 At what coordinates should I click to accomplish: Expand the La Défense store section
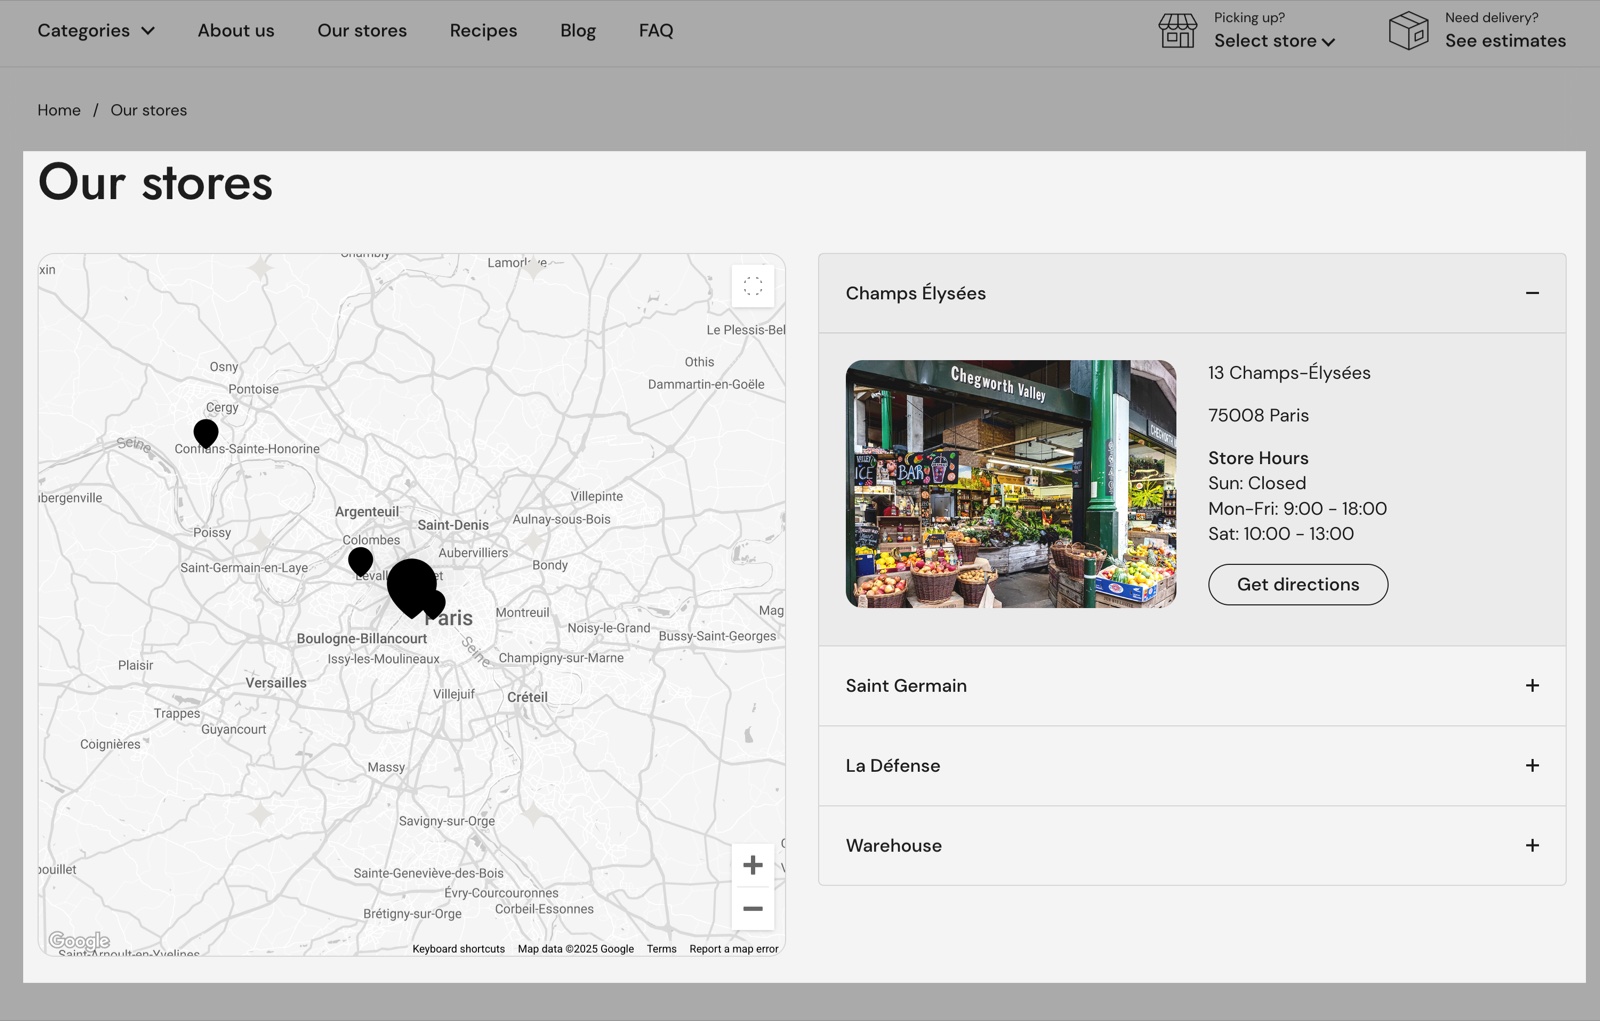tap(1192, 766)
